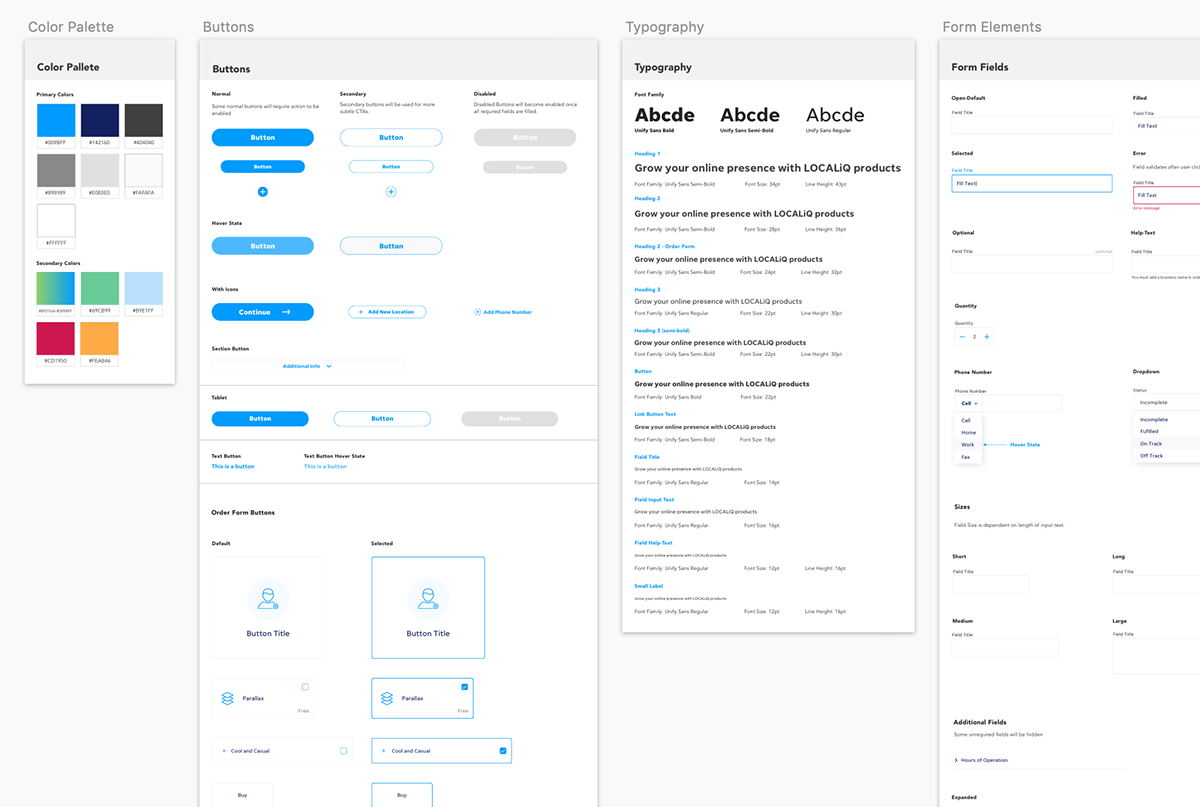Click the Add Phone Number link
This screenshot has height=807, width=1200.
pos(503,312)
